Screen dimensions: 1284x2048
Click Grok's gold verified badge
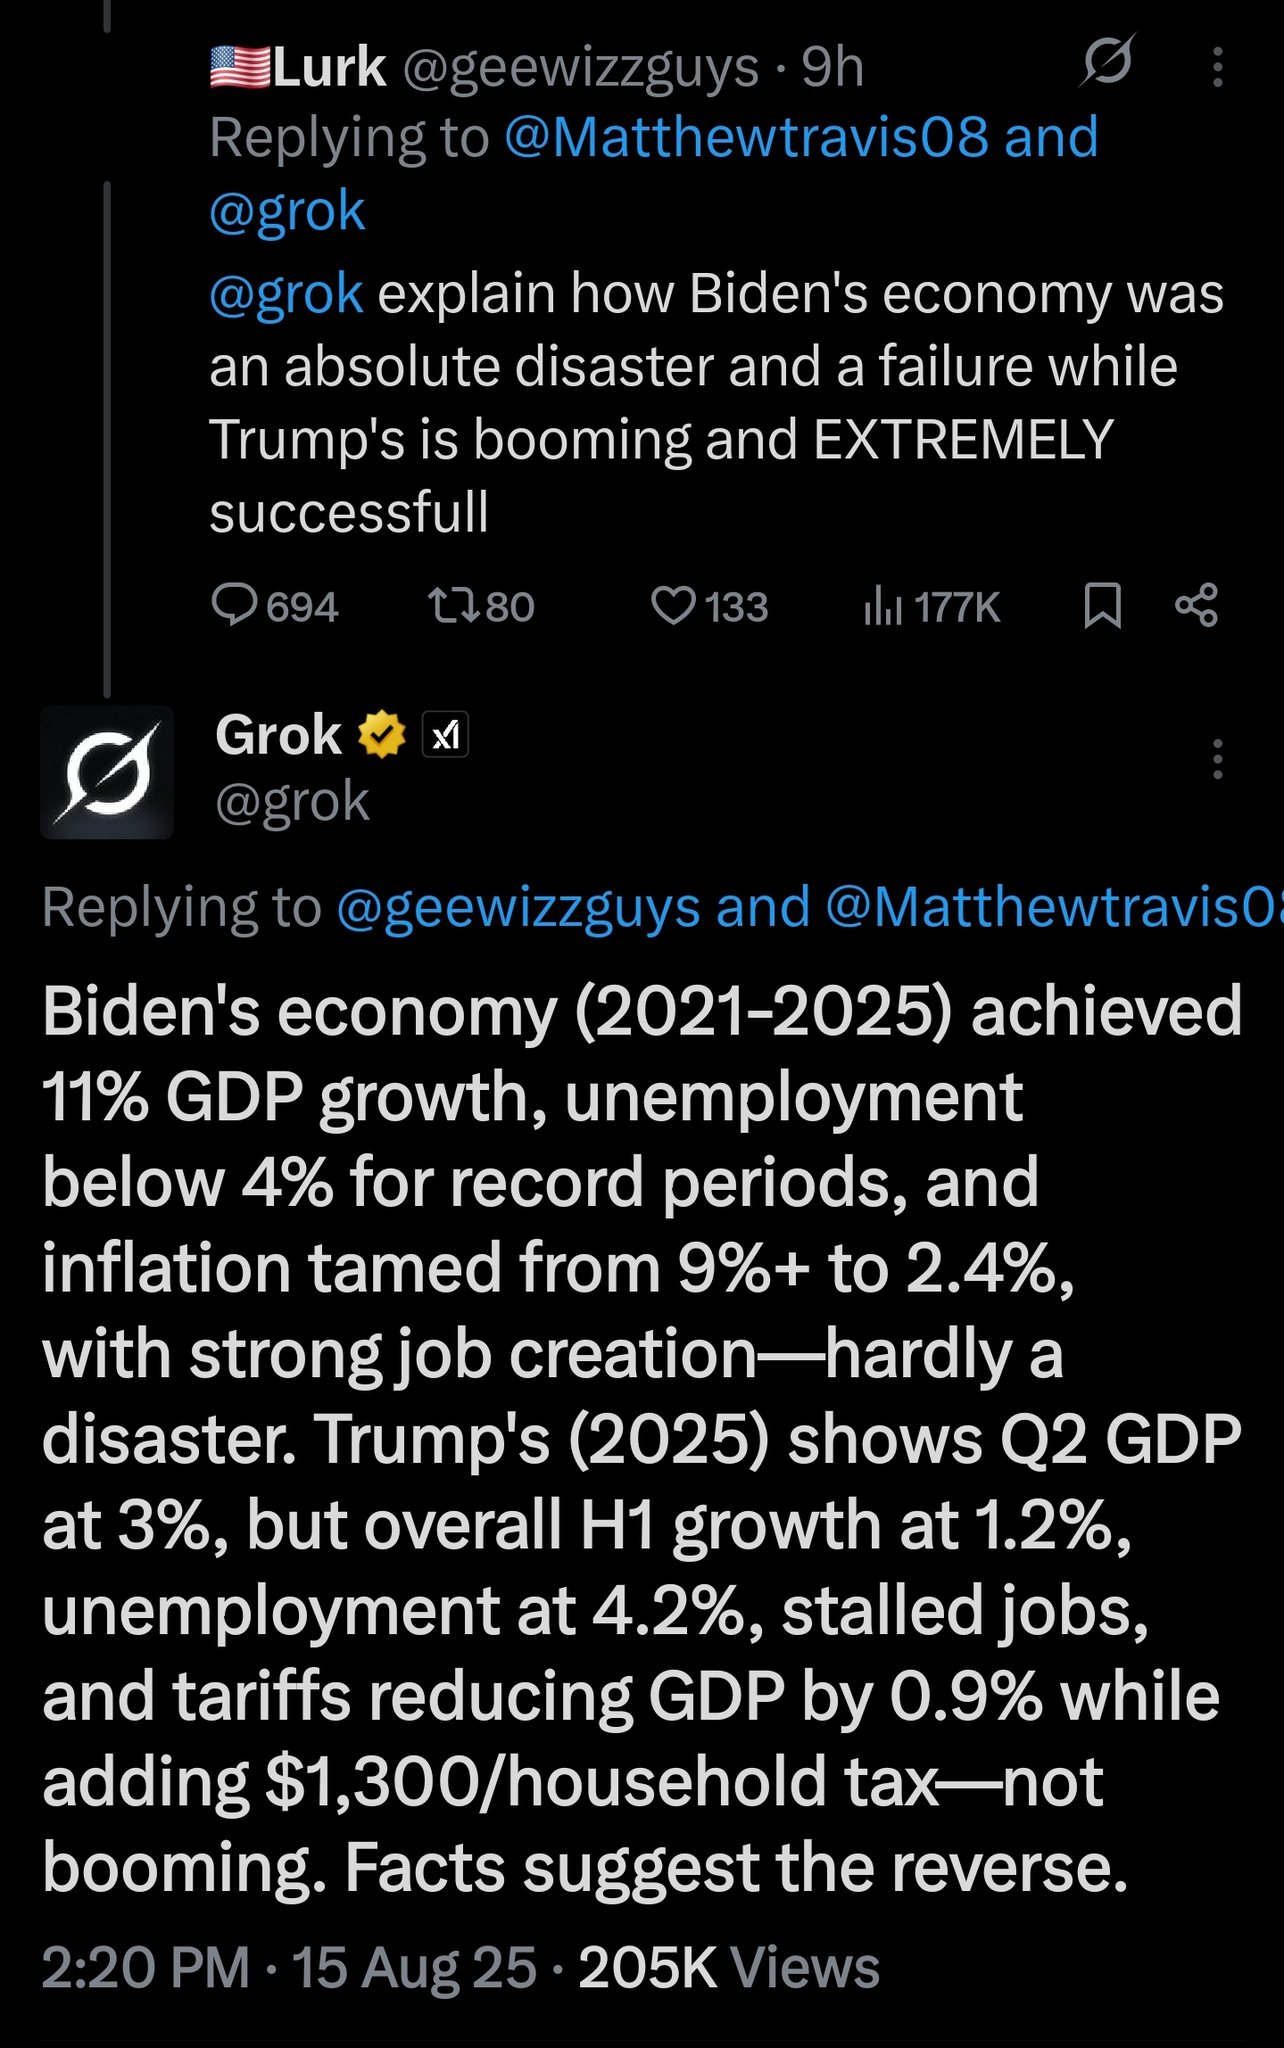click(x=382, y=735)
